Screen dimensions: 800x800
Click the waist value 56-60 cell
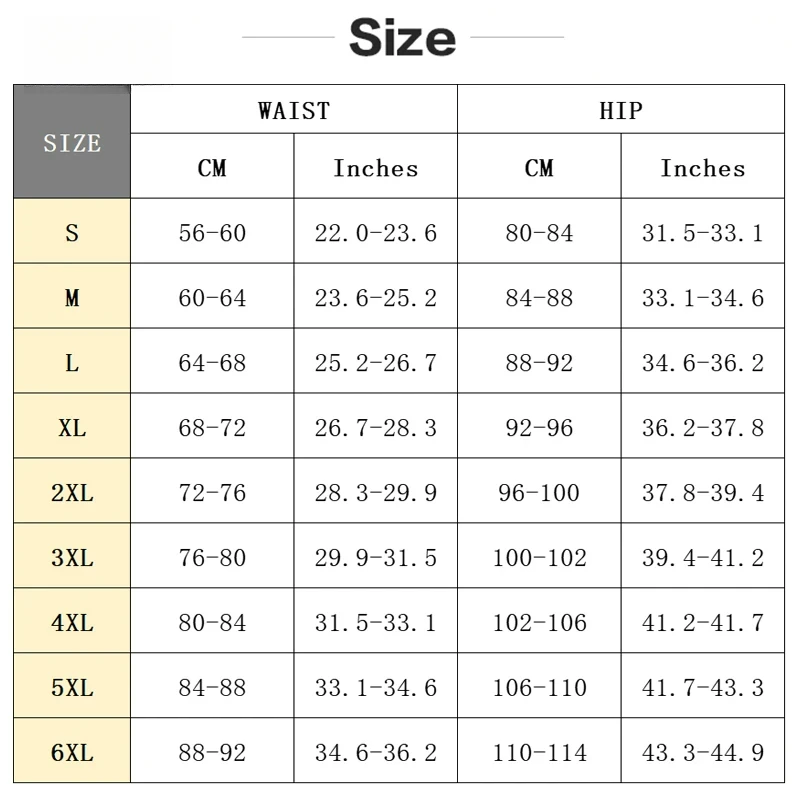pyautogui.click(x=212, y=231)
